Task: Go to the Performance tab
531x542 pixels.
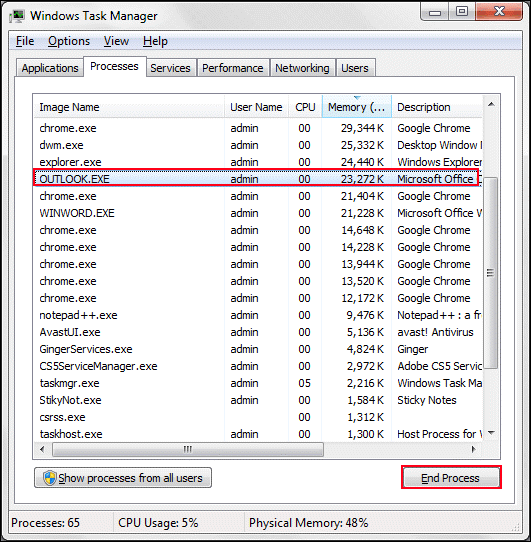Action: [x=233, y=68]
